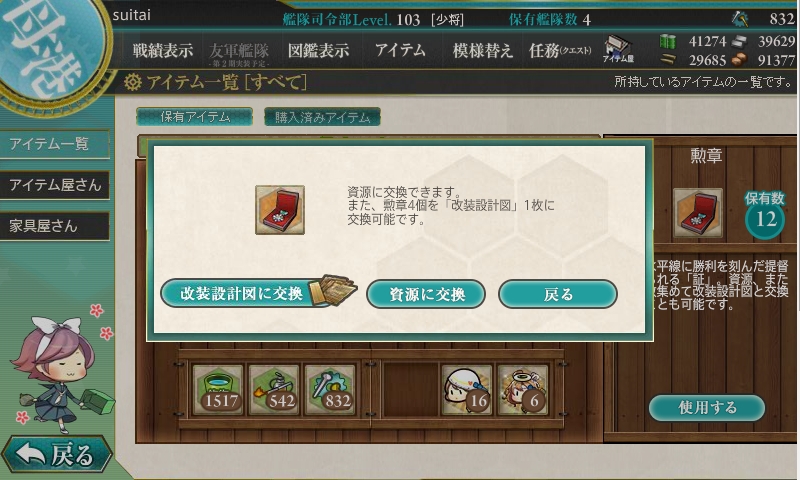
Task: Close dialog with 戻る button
Action: 558,294
